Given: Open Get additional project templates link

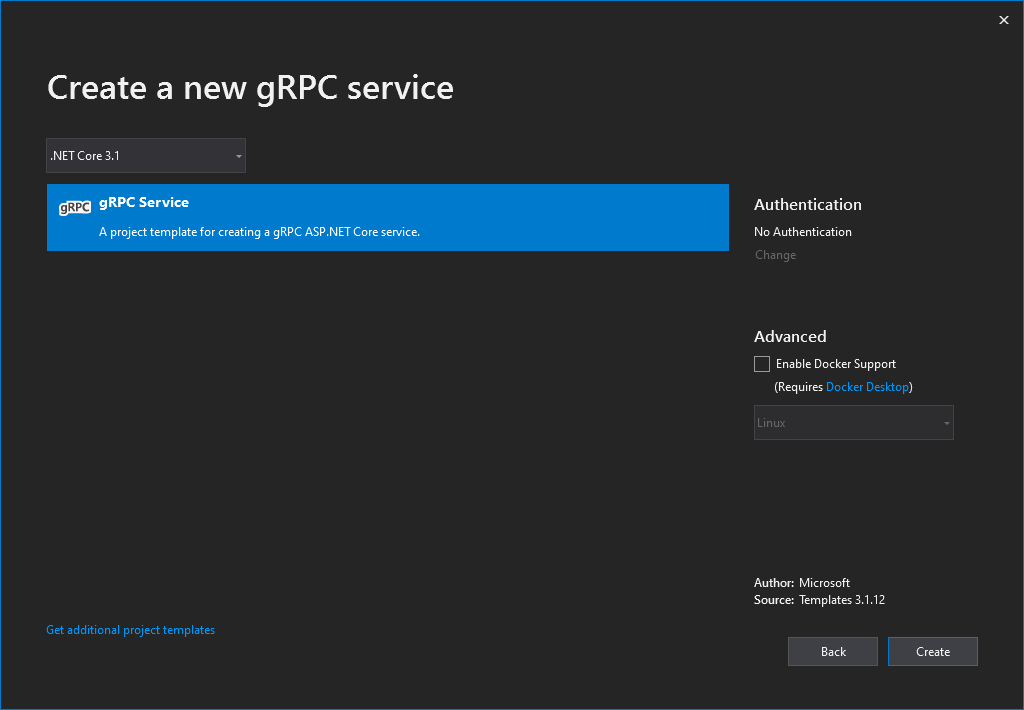Looking at the screenshot, I should 131,630.
